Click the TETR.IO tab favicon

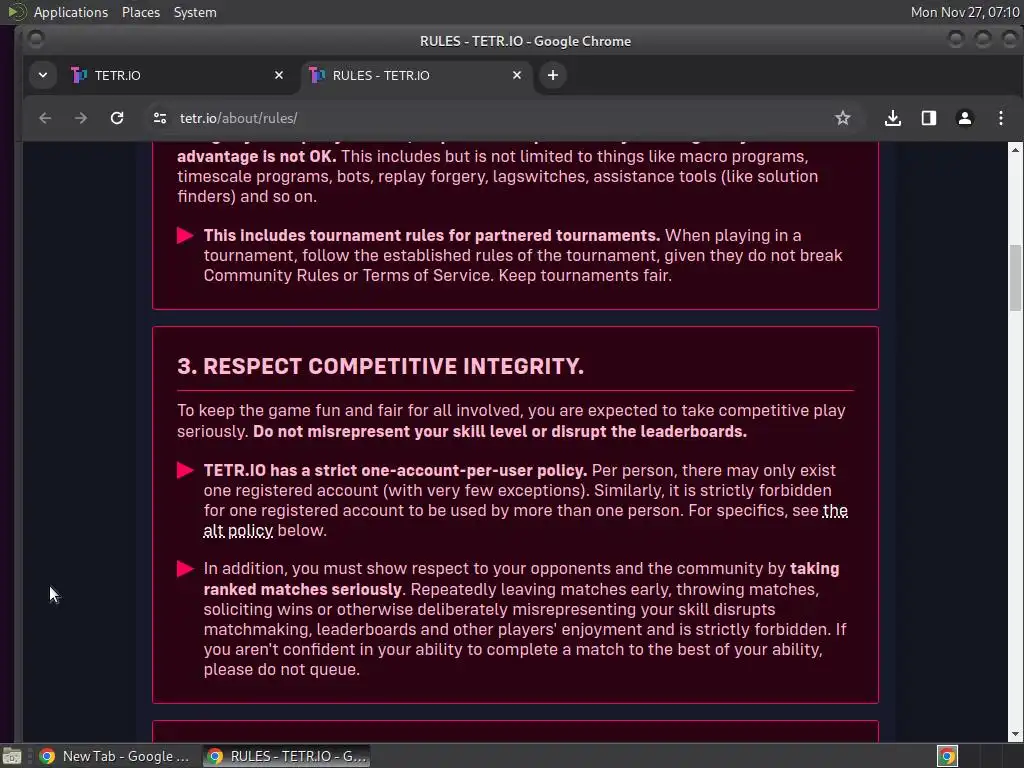(x=79, y=75)
